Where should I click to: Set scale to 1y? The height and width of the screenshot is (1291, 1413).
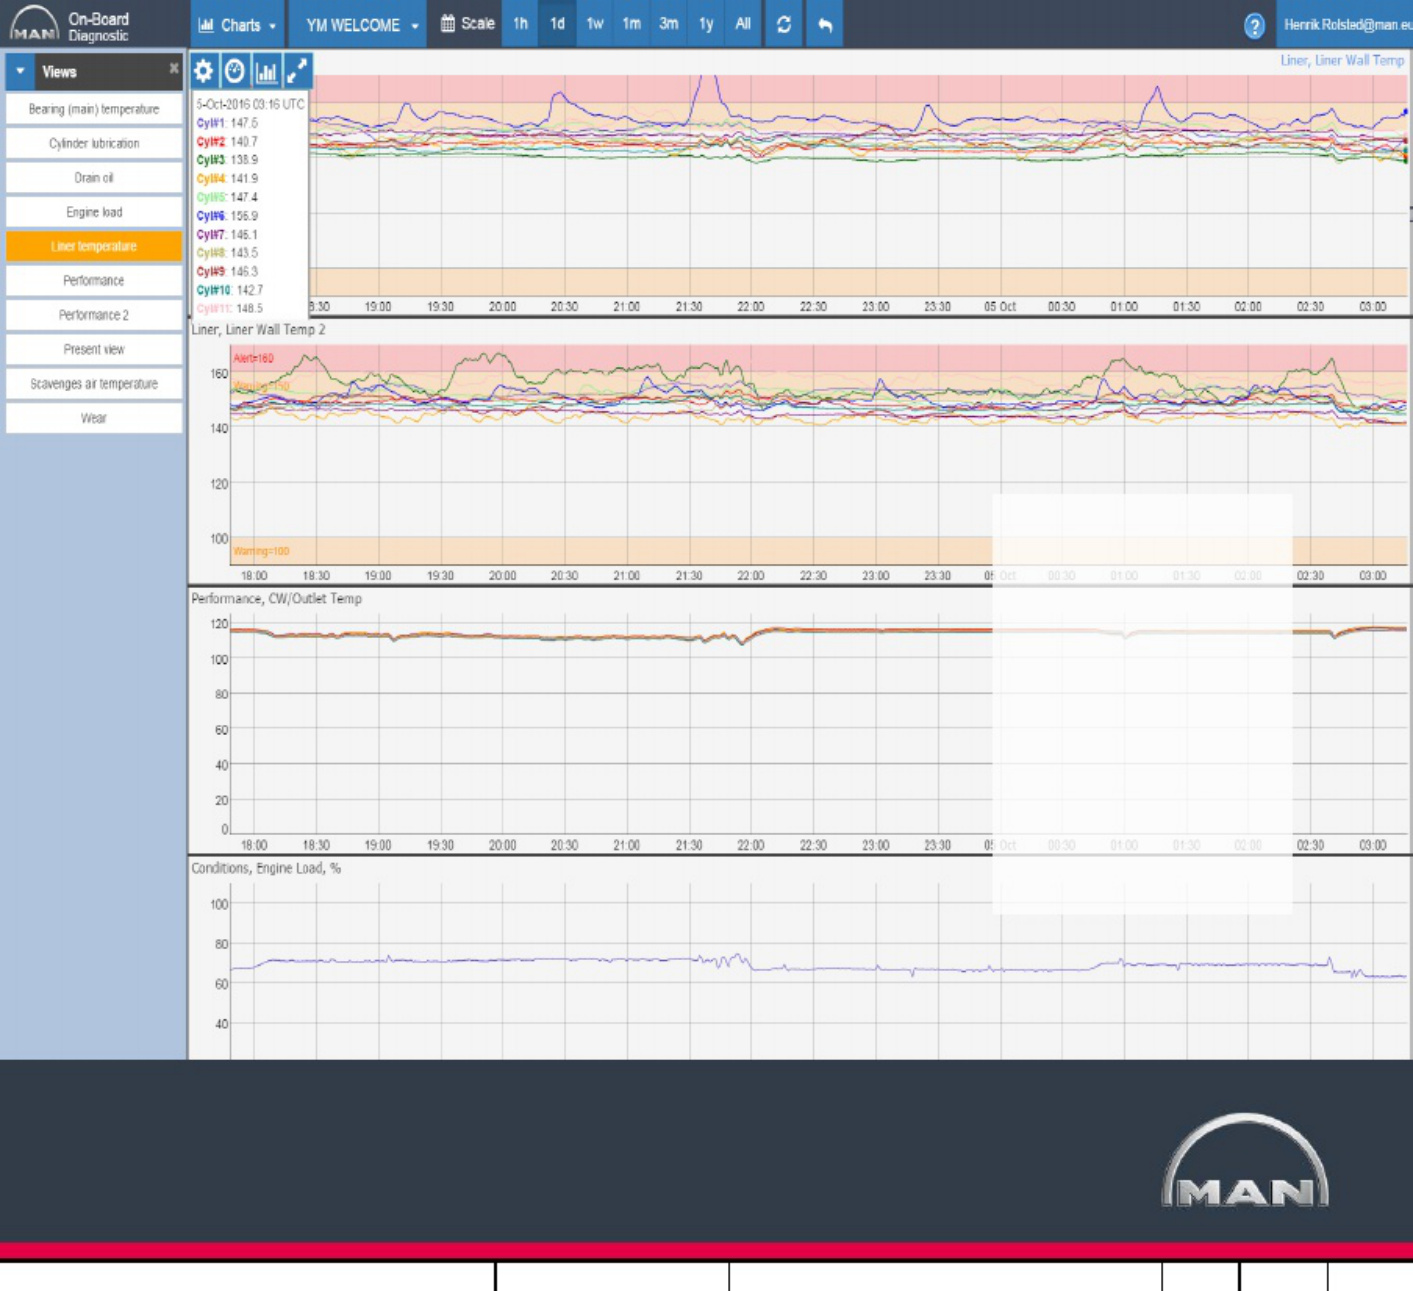(x=706, y=24)
